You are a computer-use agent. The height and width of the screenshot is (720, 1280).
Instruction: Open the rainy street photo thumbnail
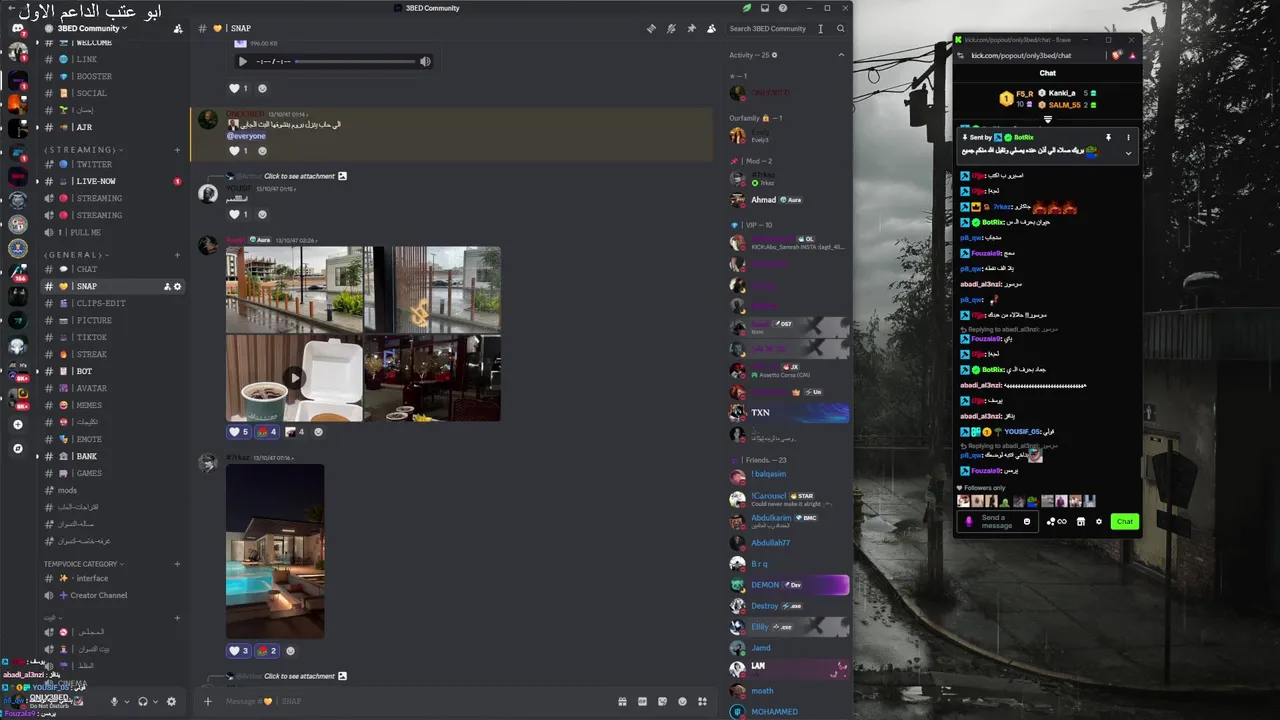294,289
